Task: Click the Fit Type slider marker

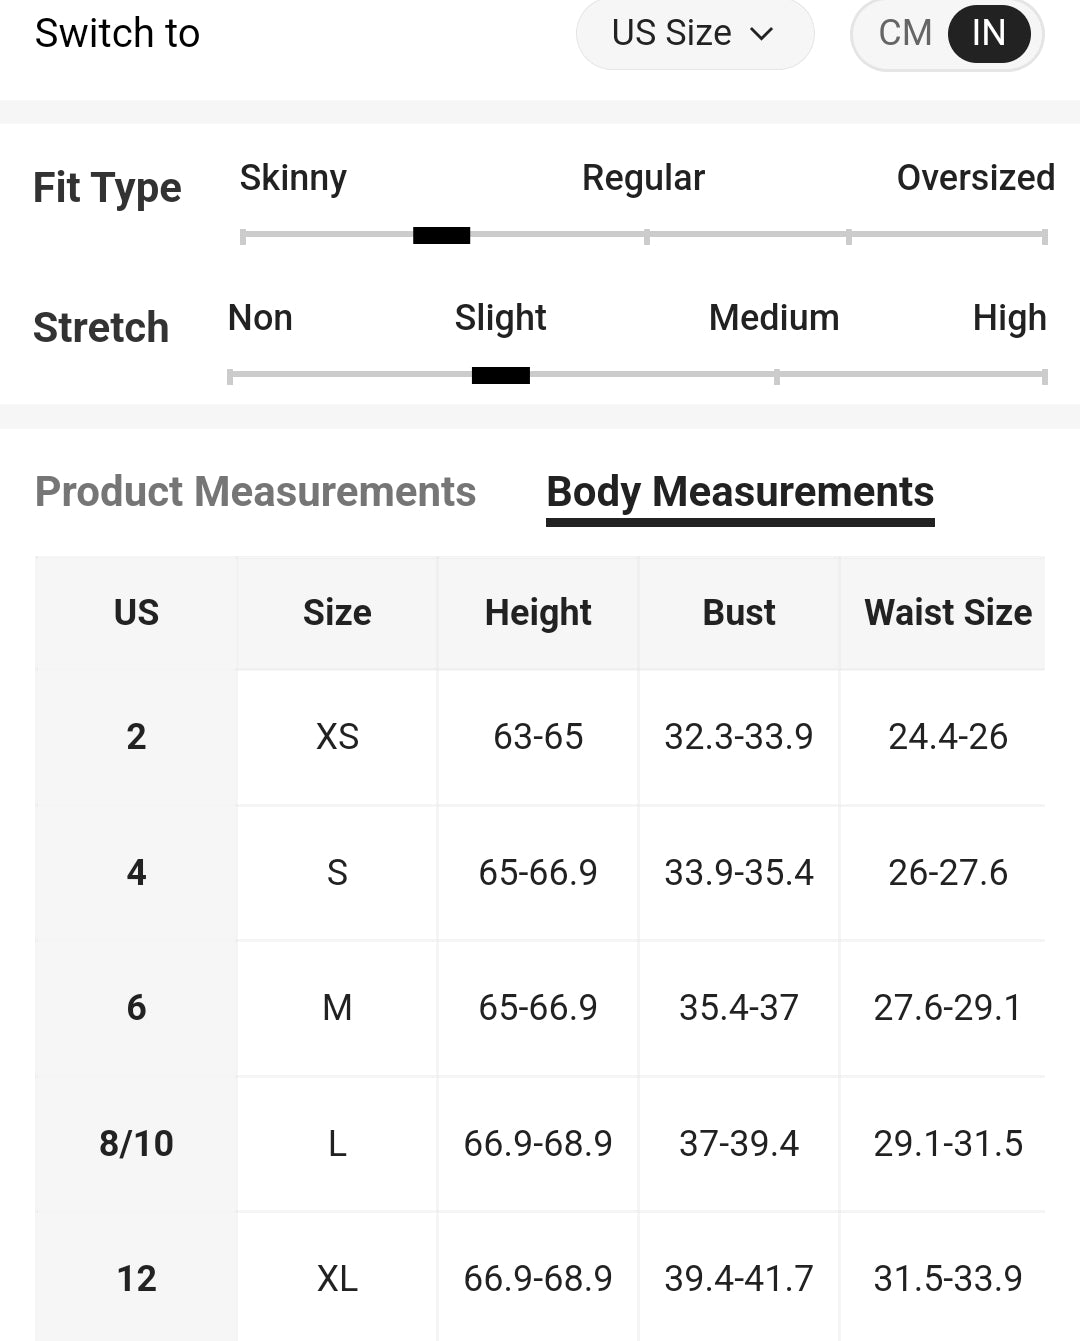Action: click(x=441, y=236)
